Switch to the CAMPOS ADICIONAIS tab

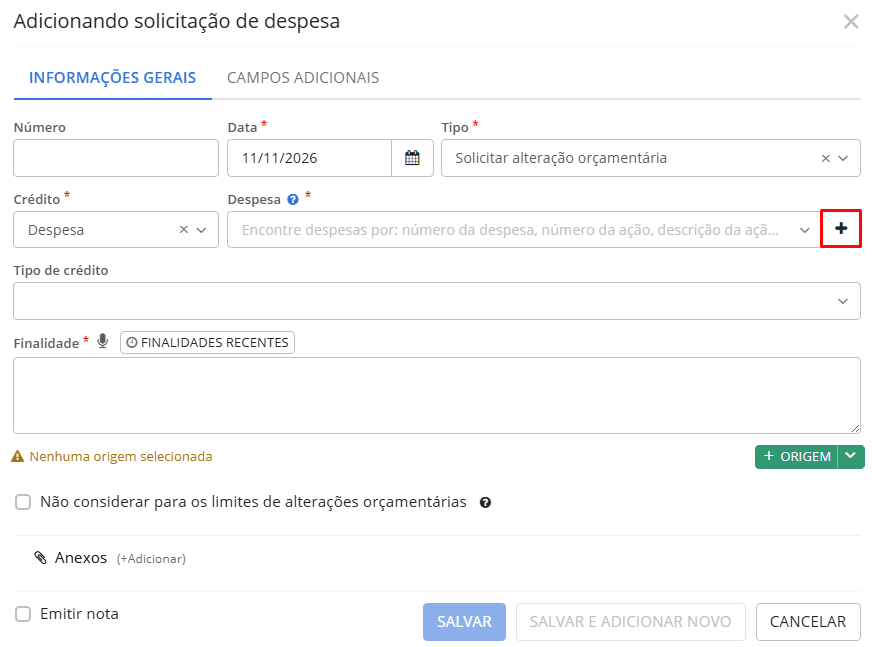(305, 77)
